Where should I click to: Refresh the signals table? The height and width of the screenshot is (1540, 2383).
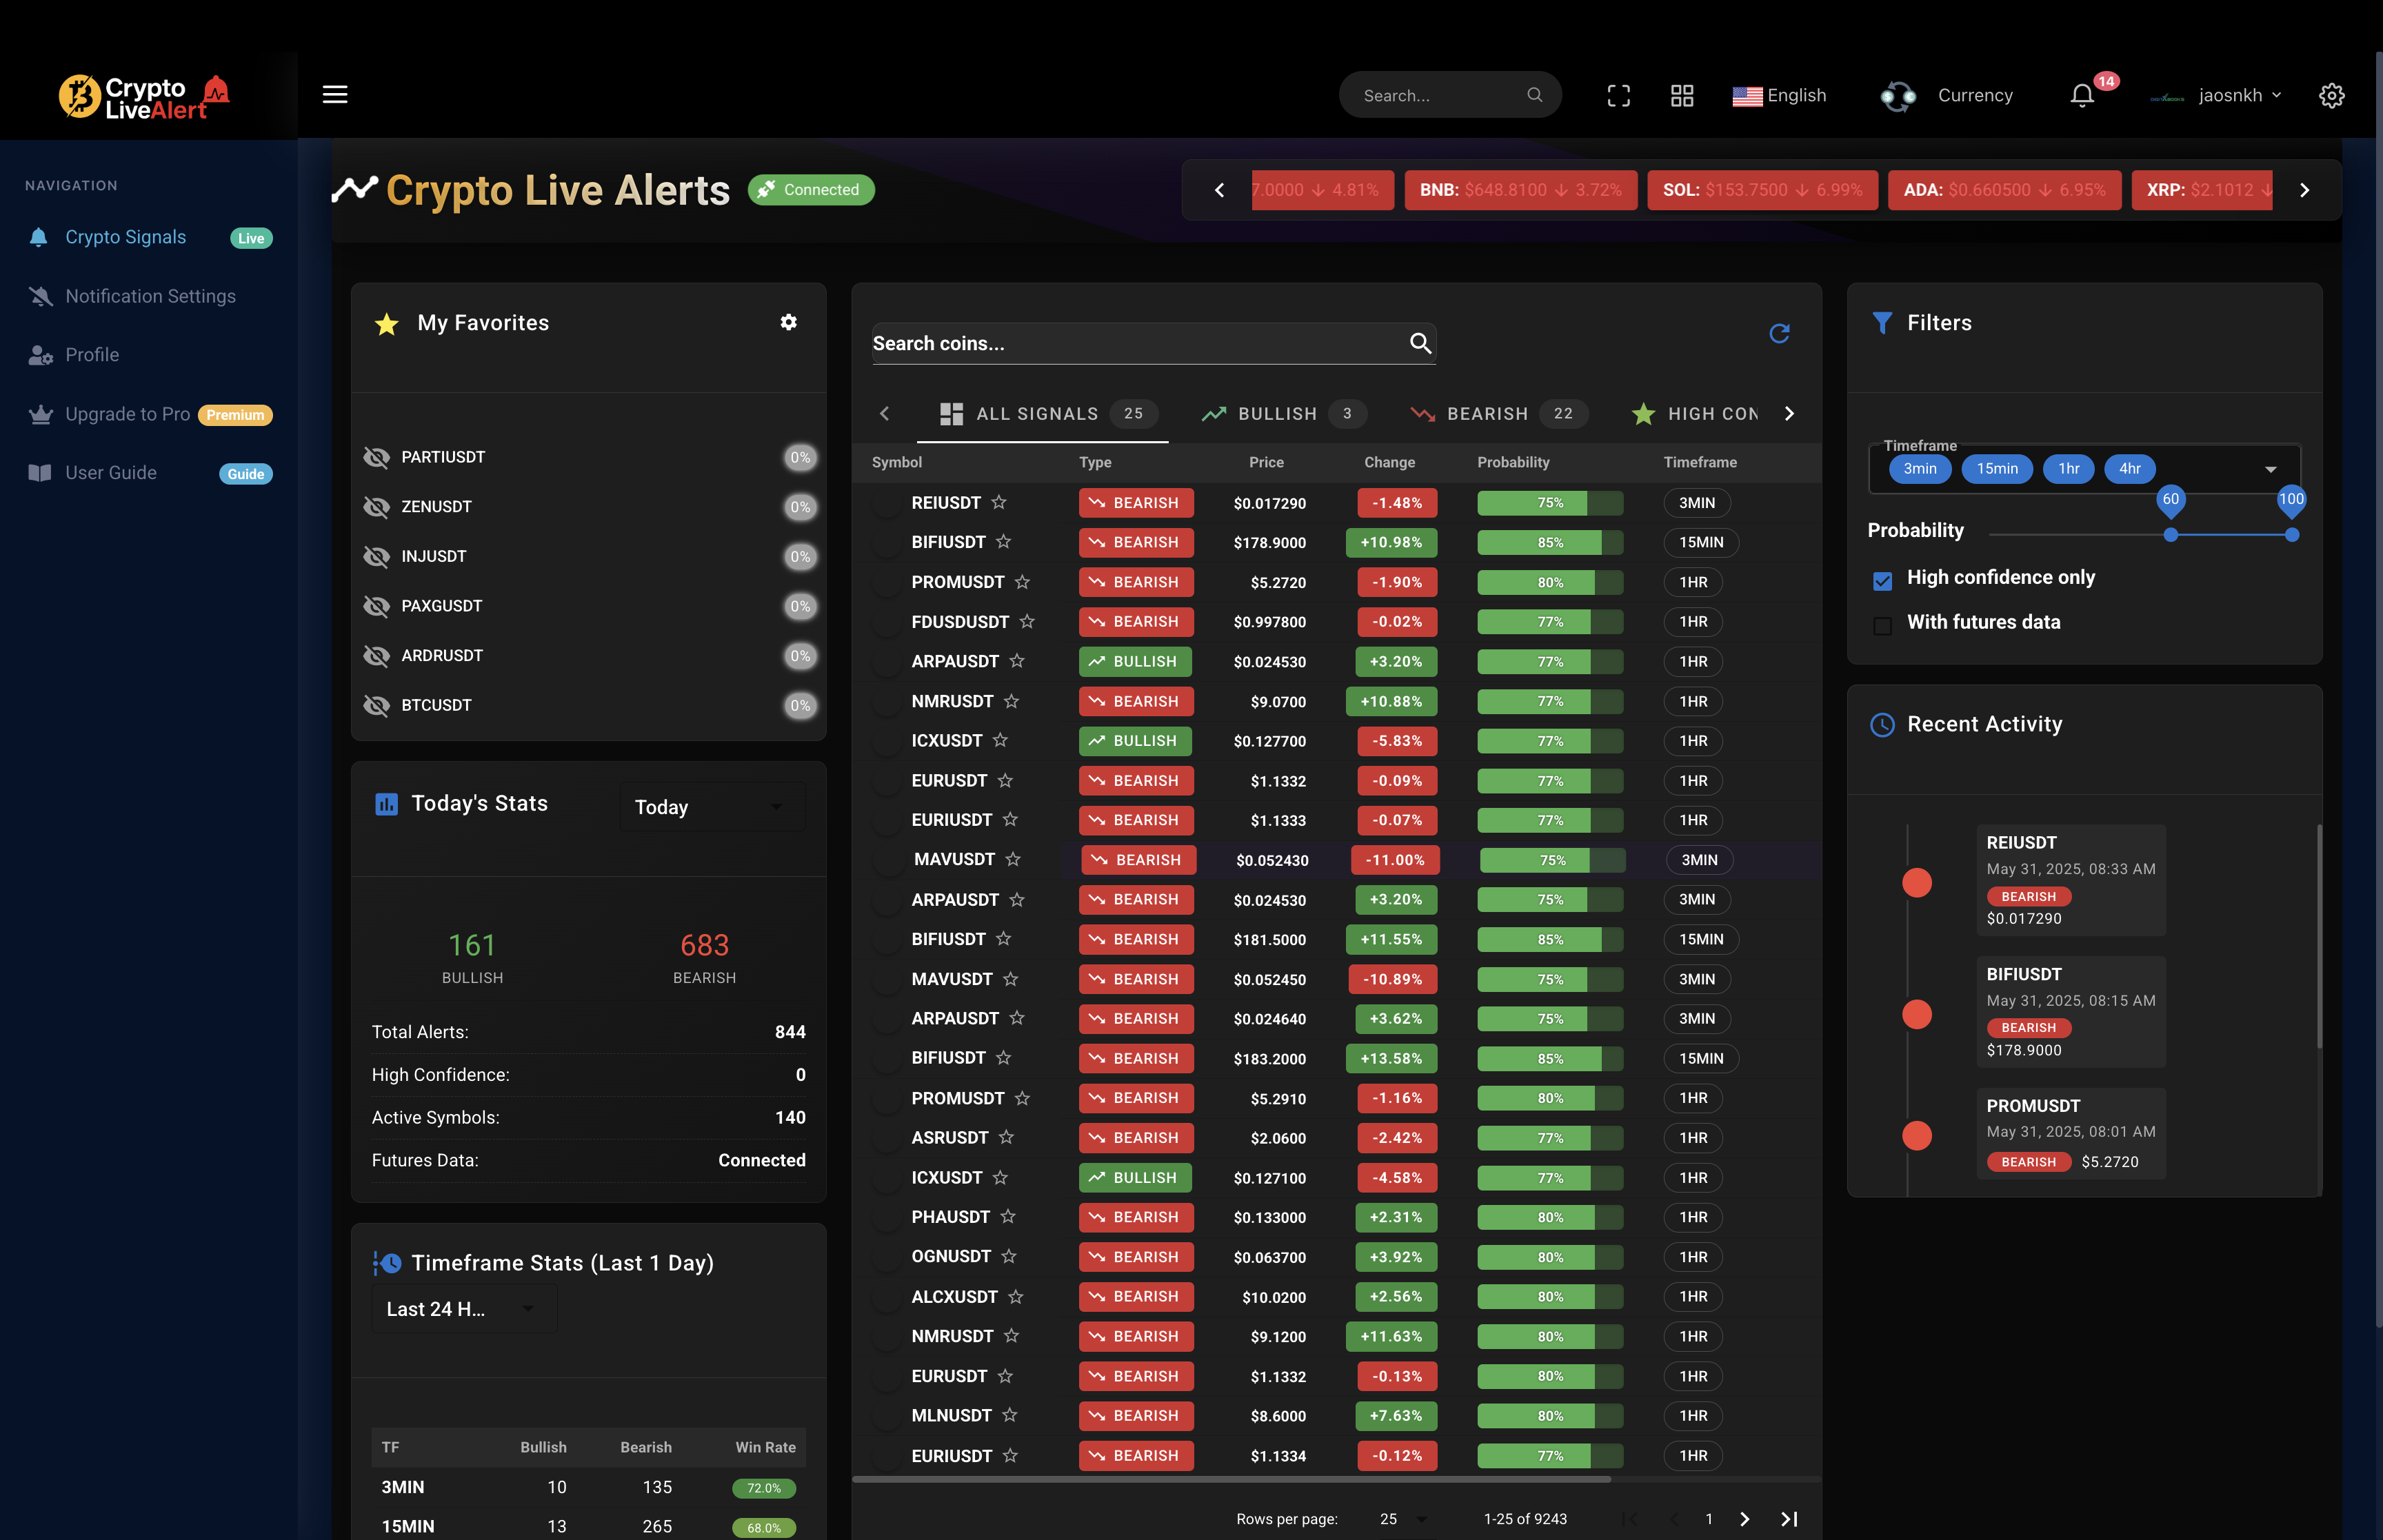(x=1779, y=334)
